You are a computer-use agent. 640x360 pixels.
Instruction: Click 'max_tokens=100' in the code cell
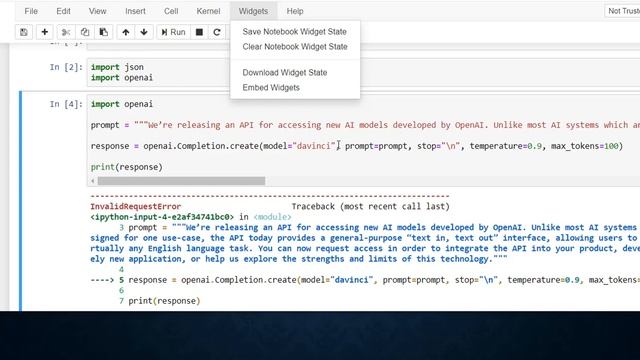tap(584, 146)
